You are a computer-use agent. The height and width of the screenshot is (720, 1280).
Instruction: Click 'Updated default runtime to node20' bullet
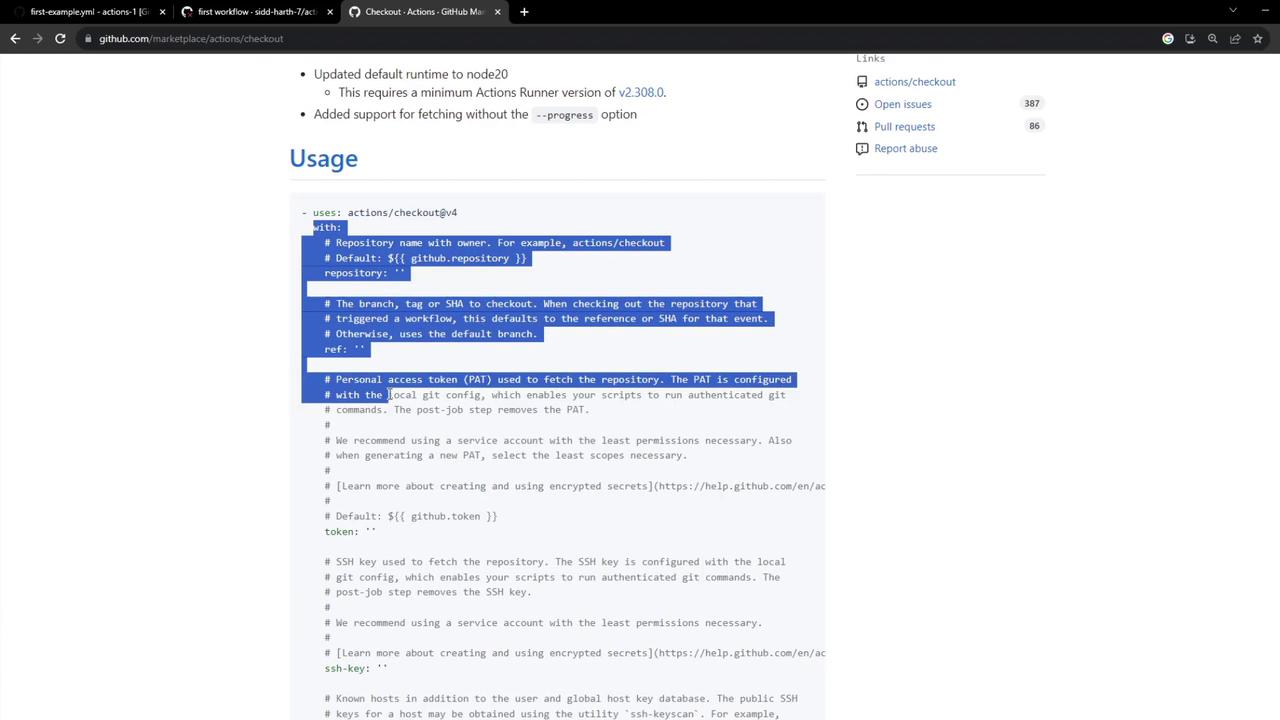(411, 74)
